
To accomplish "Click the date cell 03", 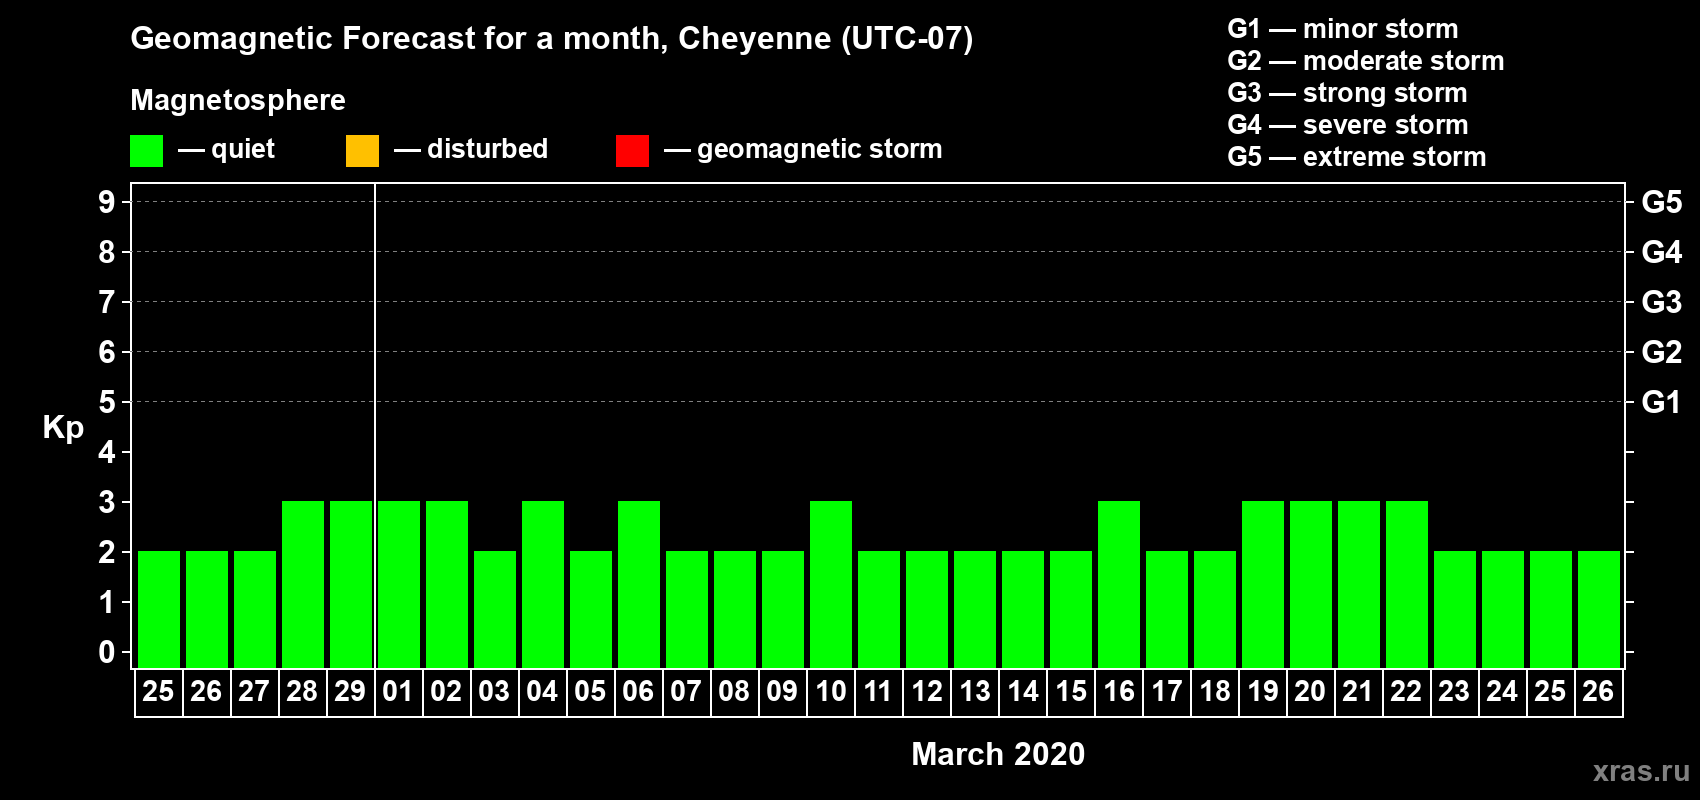I will coord(494,692).
